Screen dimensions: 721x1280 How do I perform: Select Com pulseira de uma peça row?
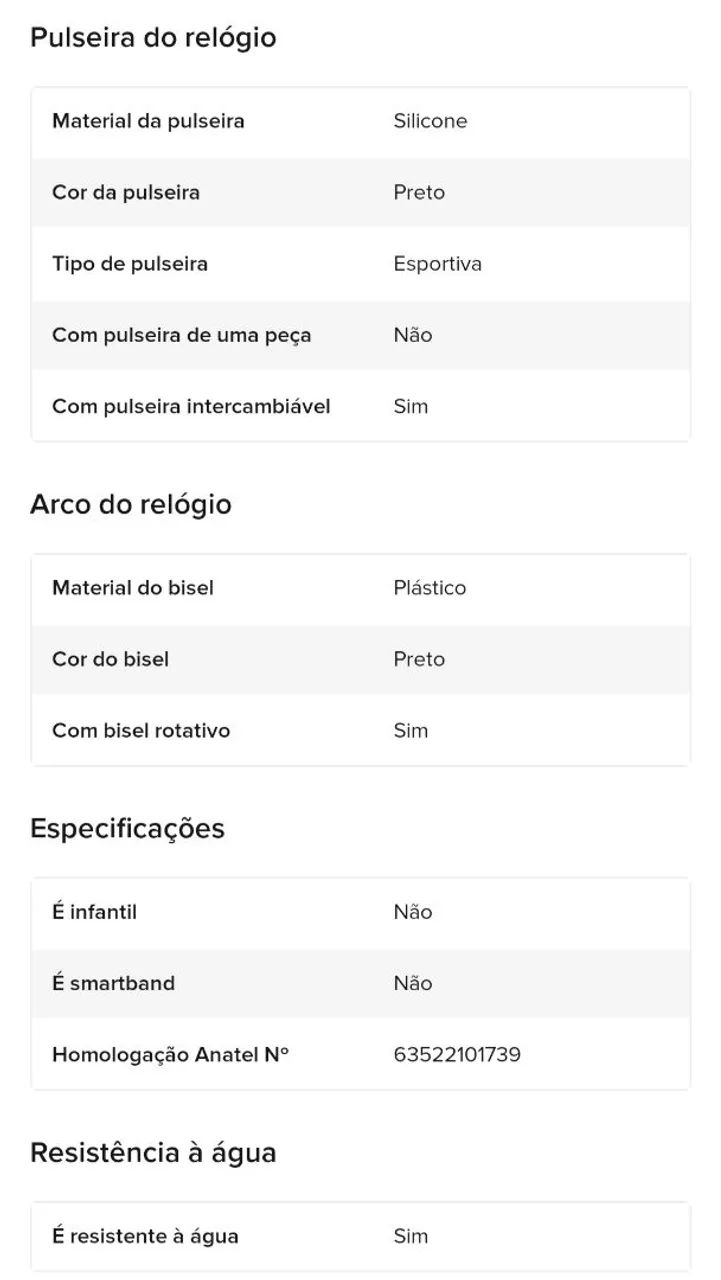(361, 335)
